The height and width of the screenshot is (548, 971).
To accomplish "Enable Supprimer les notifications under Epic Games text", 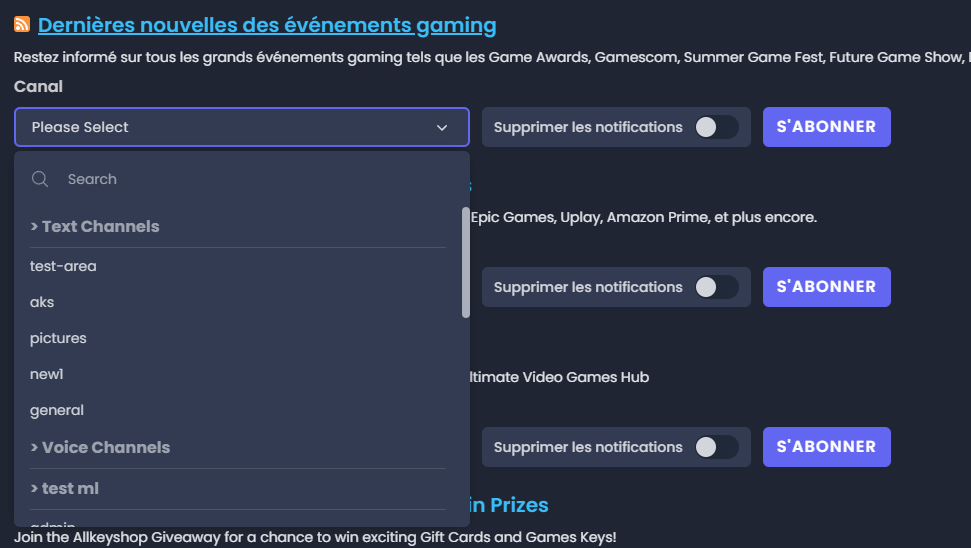I will click(x=716, y=287).
